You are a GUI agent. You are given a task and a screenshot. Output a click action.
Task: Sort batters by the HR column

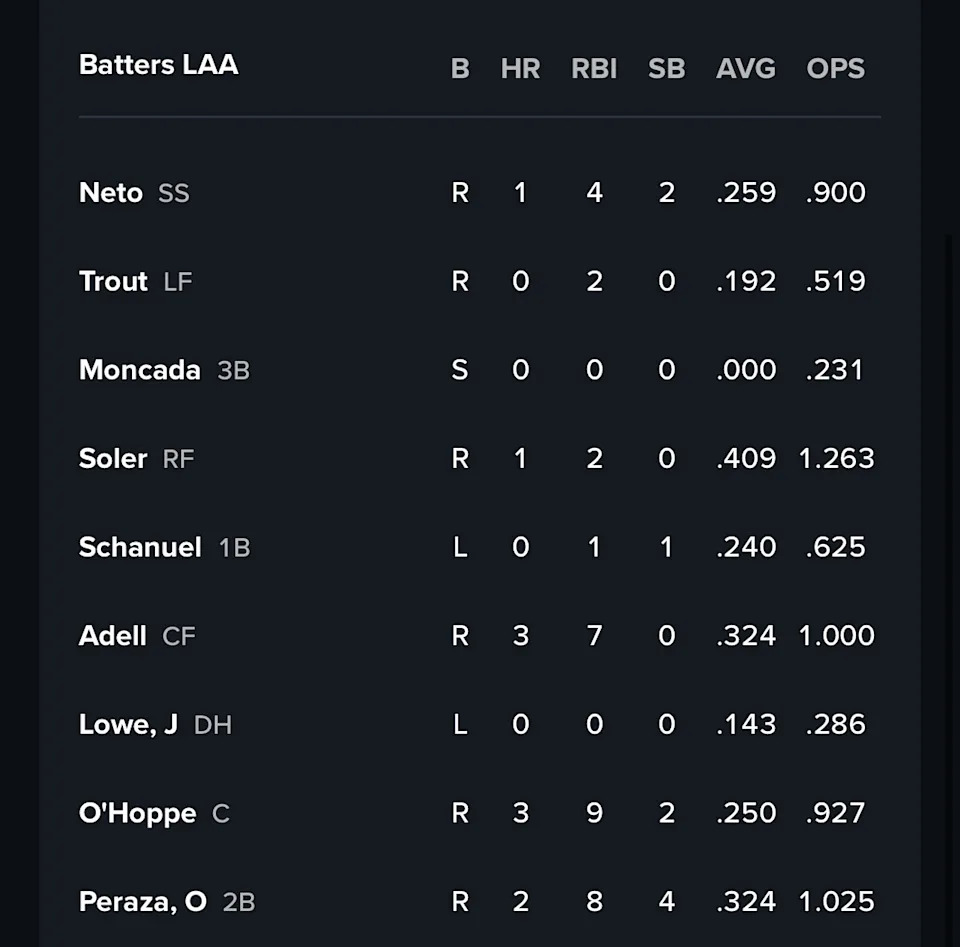520,68
